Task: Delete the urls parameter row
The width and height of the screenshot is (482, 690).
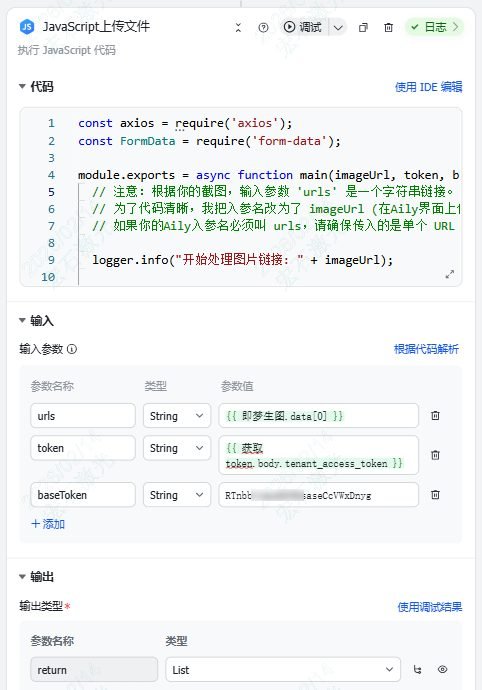Action: point(435,415)
